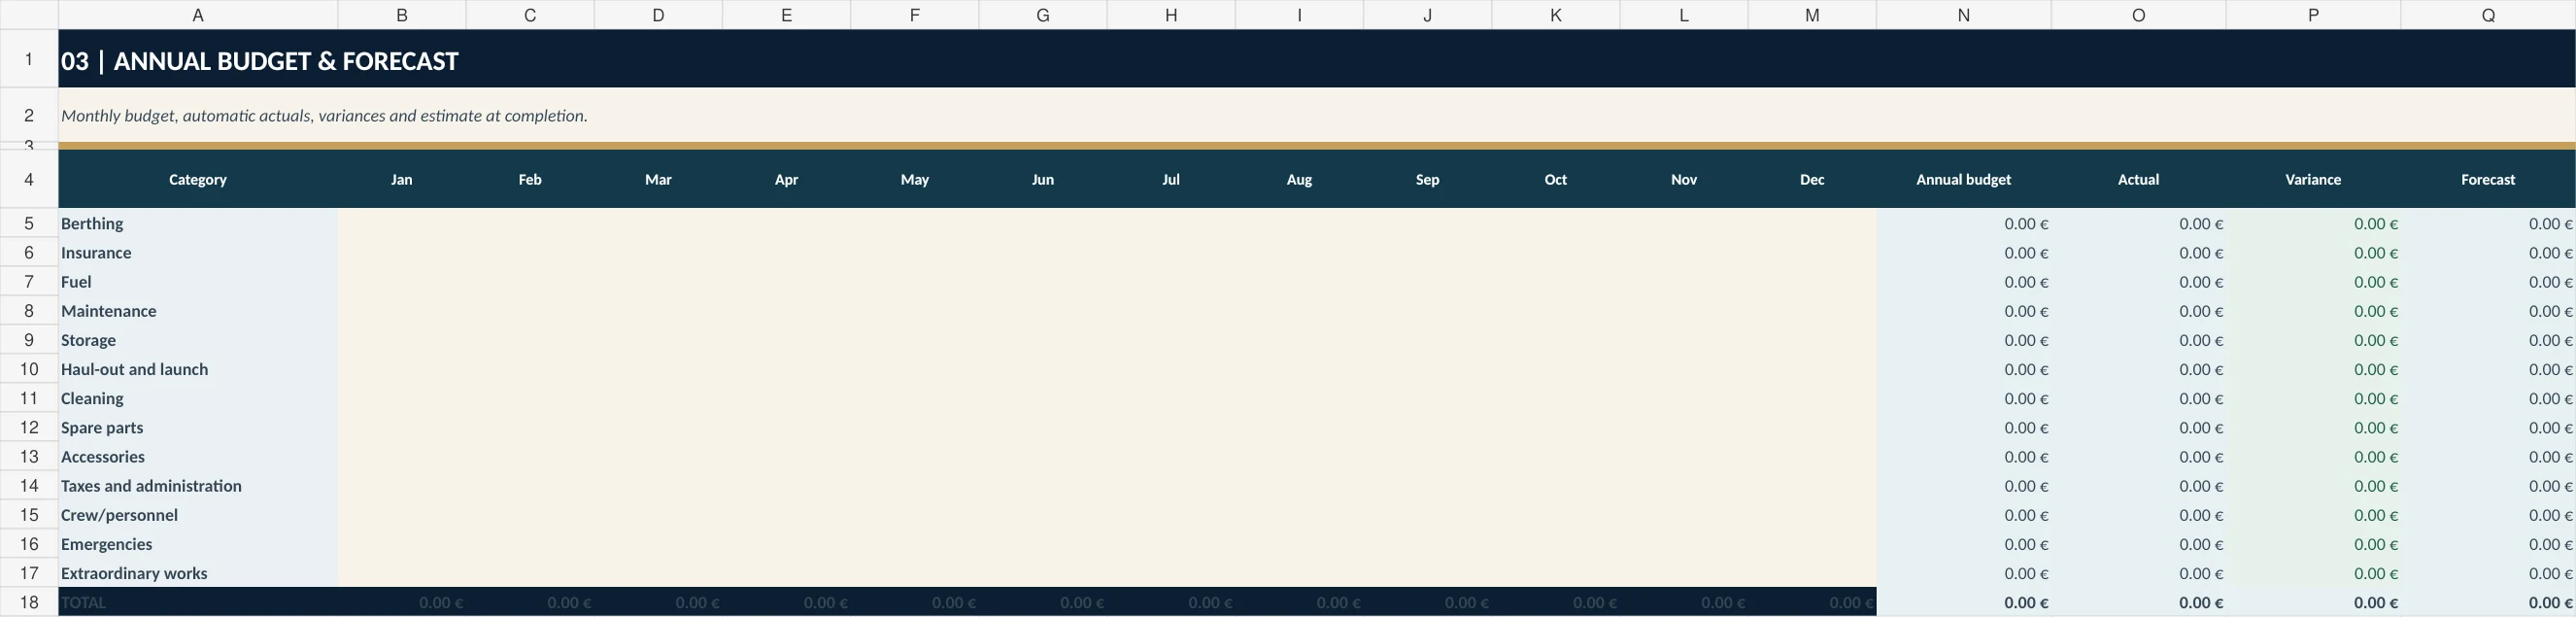Select the 'Taxes and administration' cell

[198, 485]
